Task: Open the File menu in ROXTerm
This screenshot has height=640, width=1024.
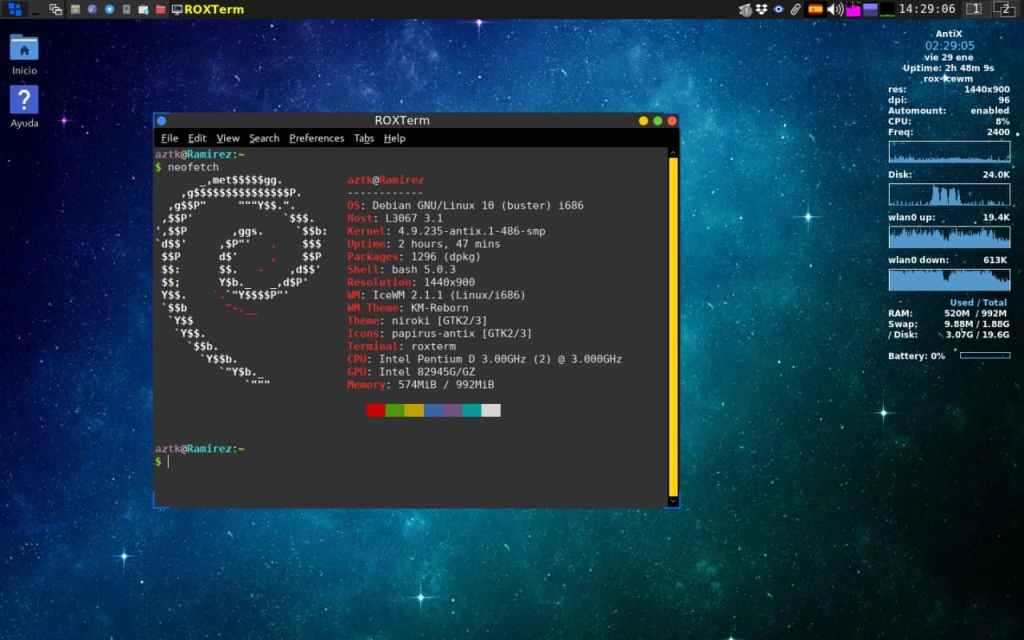Action: [169, 138]
